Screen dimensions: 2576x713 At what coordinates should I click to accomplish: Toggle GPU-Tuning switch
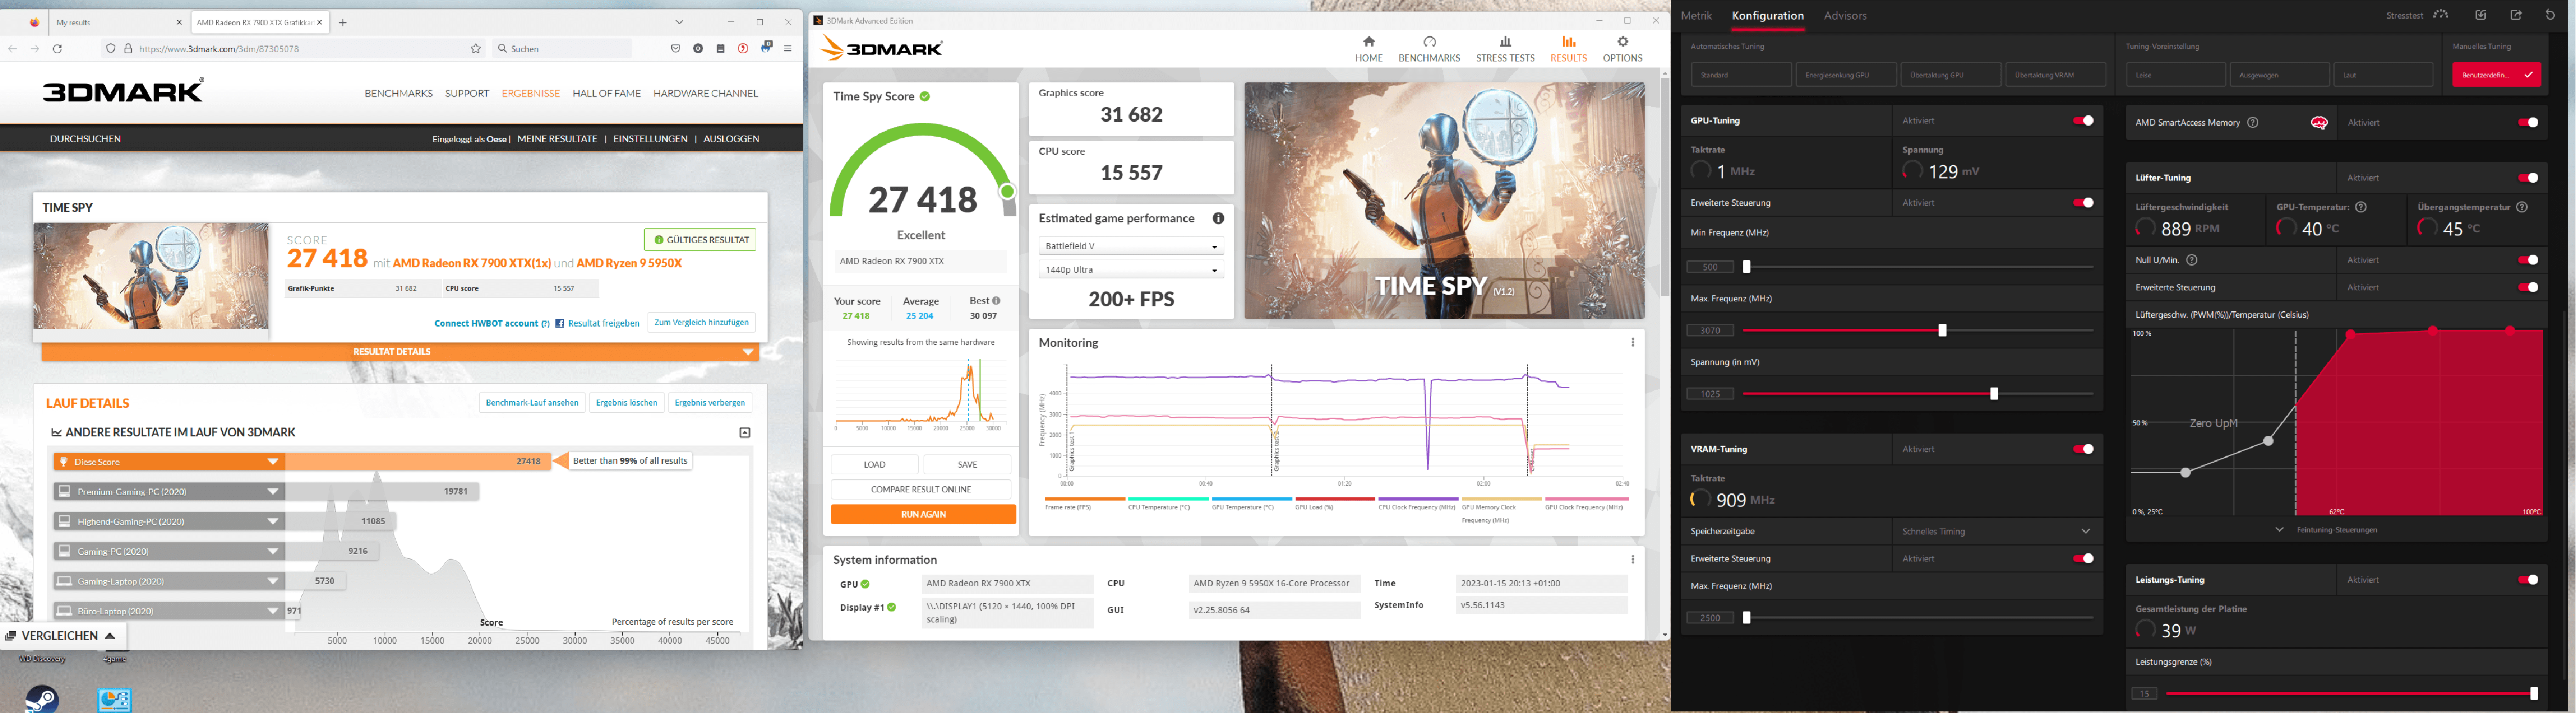[x=2084, y=121]
